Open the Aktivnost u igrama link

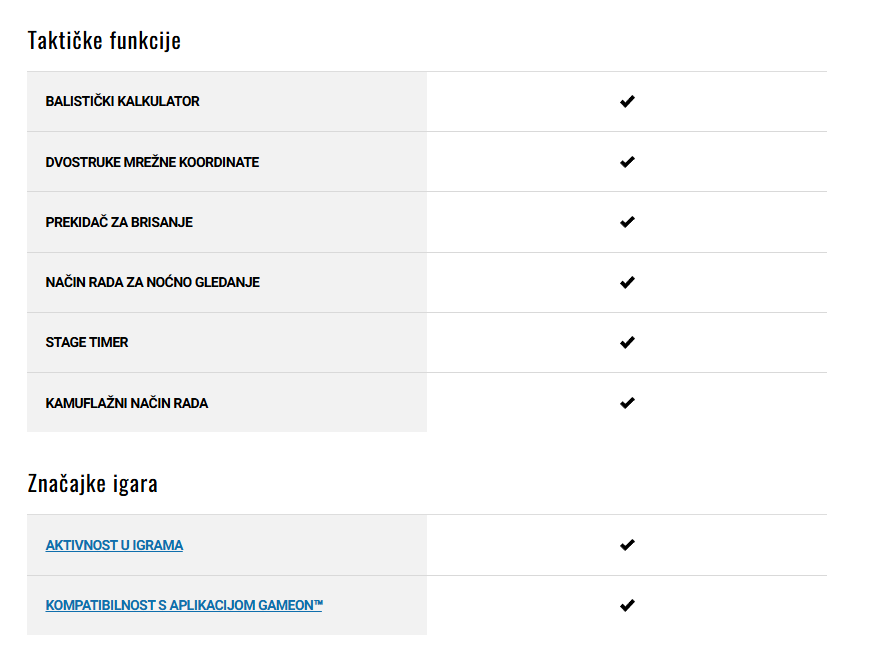(x=114, y=545)
